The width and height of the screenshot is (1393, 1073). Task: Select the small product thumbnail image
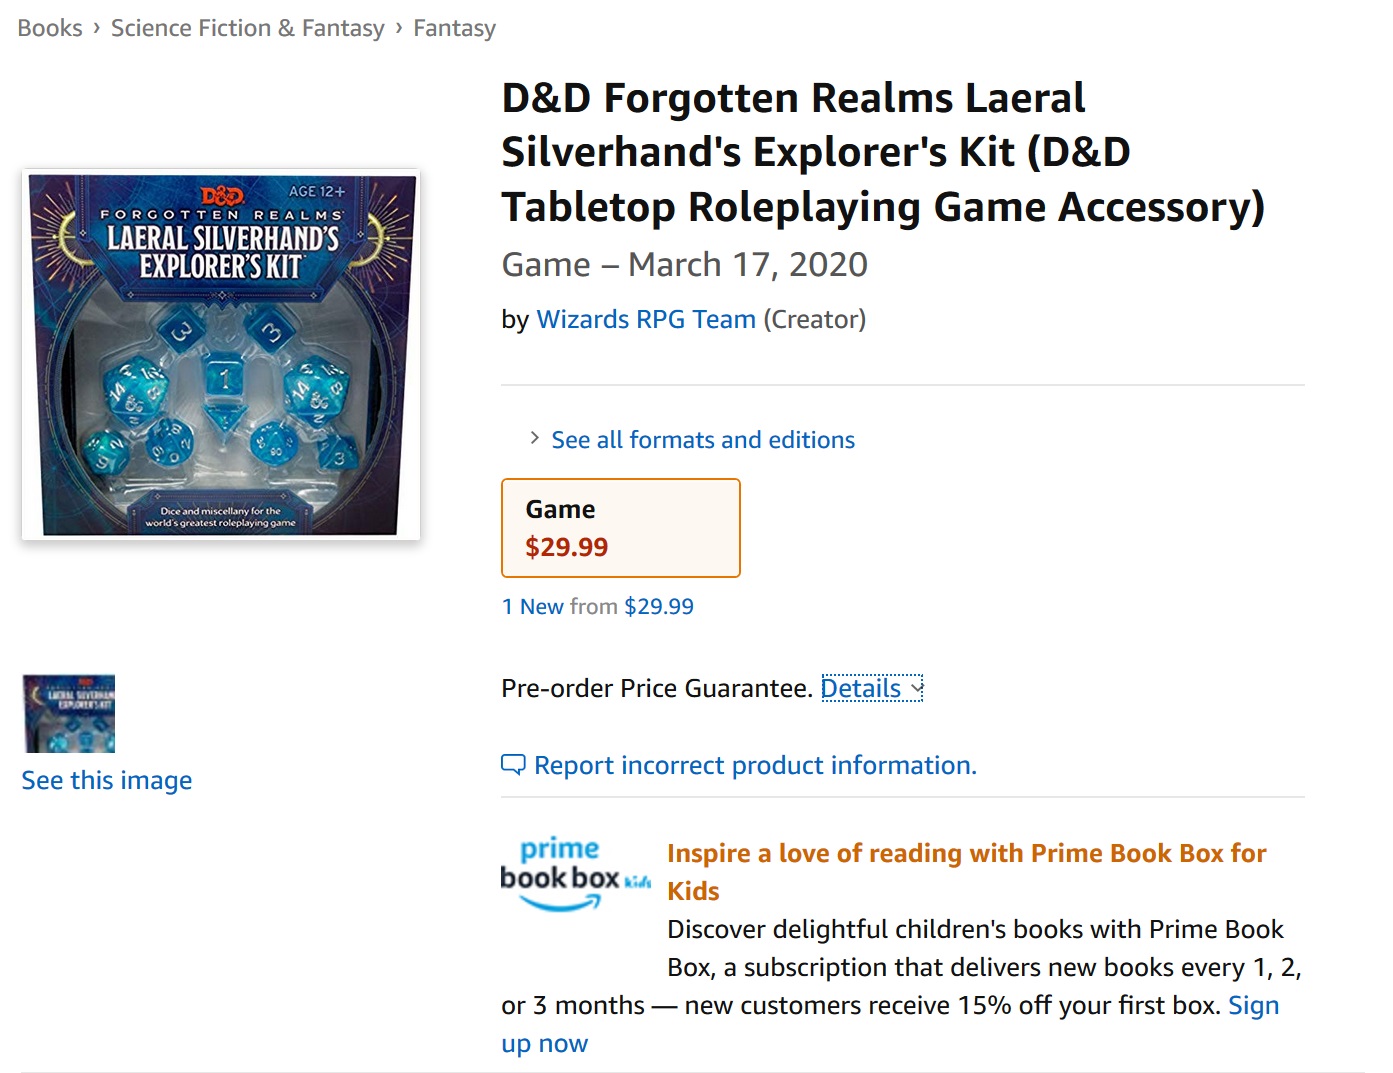69,714
